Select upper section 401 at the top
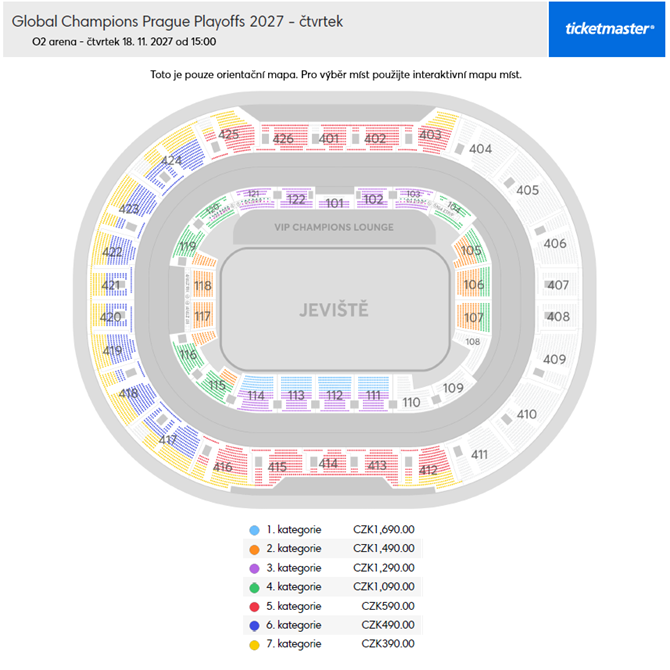 tap(329, 138)
